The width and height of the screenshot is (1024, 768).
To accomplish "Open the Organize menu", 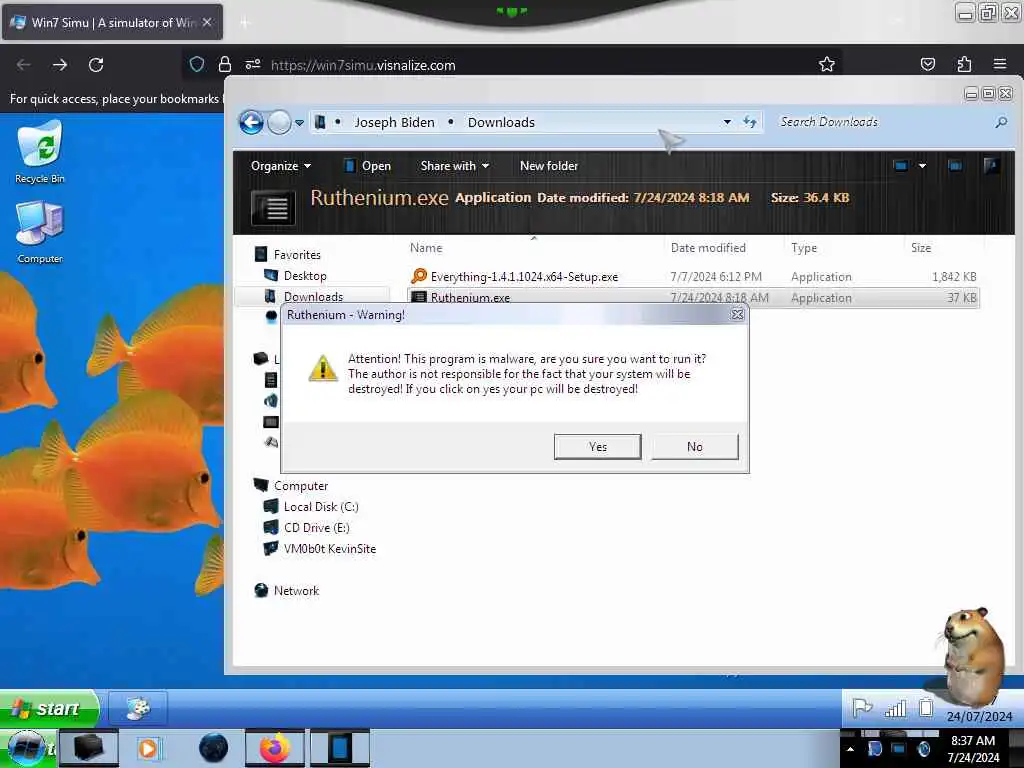I will (x=281, y=166).
